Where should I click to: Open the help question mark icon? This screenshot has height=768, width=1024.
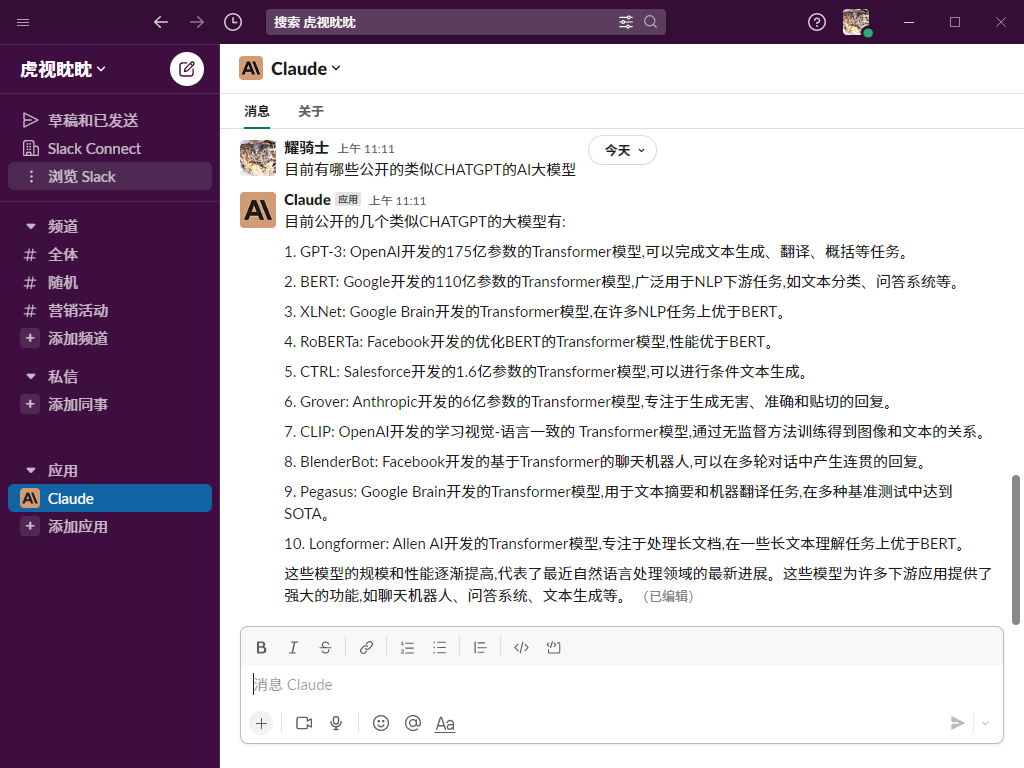816,22
